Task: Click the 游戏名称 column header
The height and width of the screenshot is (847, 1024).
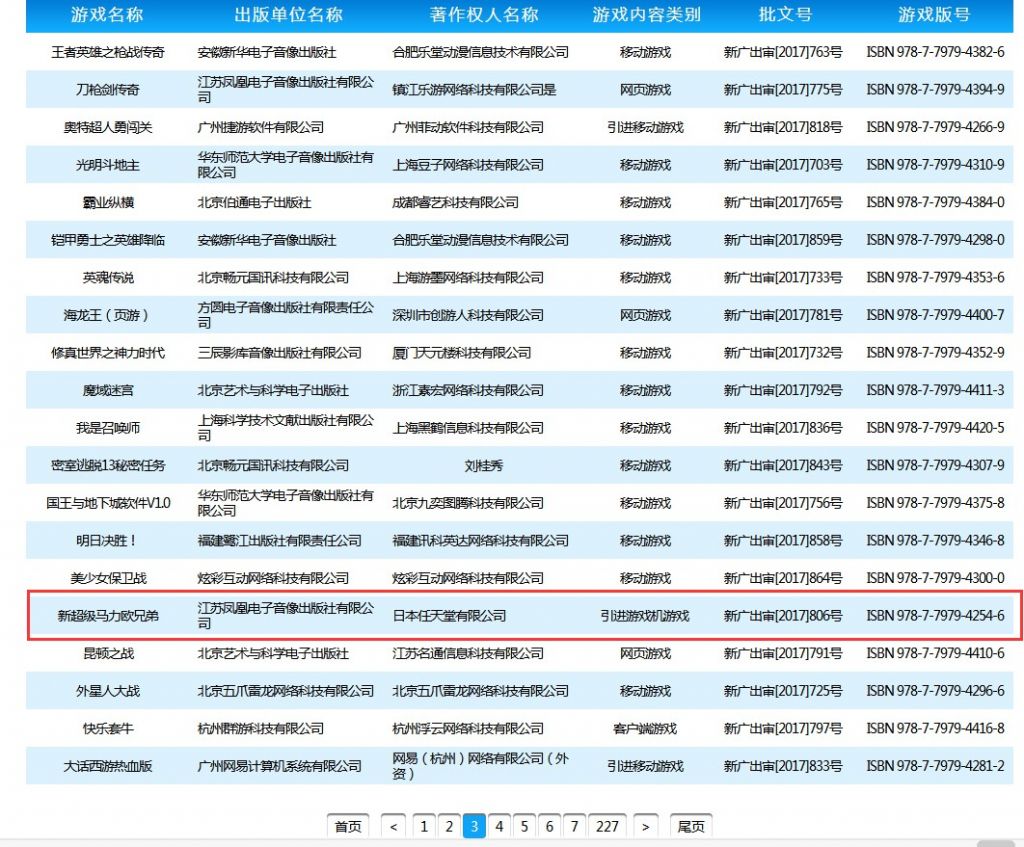Action: (x=107, y=14)
